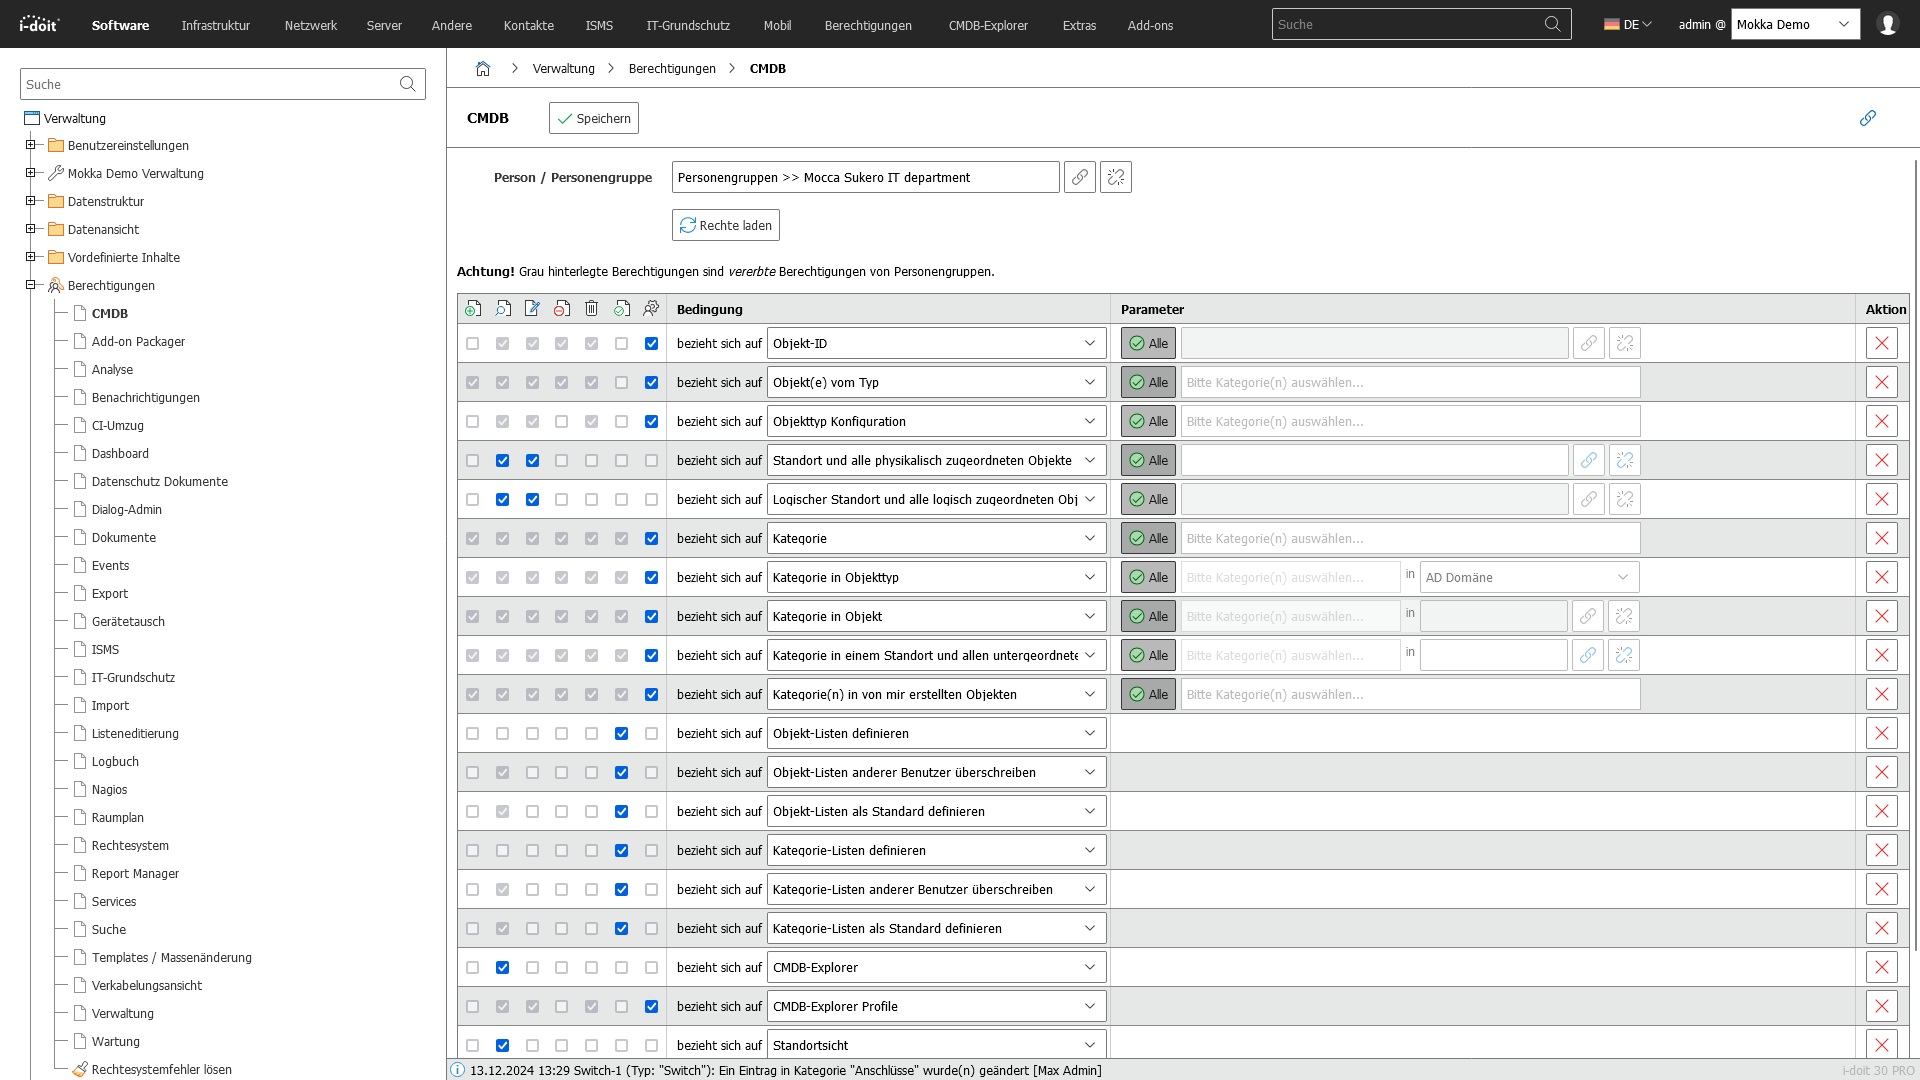Uncheck Execute checkbox for Objekt-Listen definieren
Viewport: 1920px width, 1080px height.
pyautogui.click(x=622, y=733)
